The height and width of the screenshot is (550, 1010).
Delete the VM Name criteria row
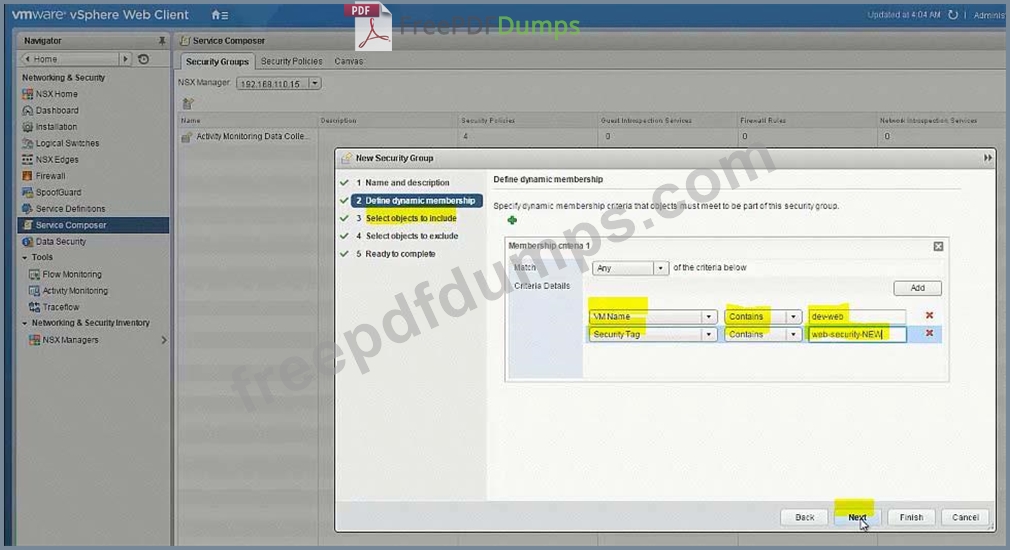pos(929,316)
